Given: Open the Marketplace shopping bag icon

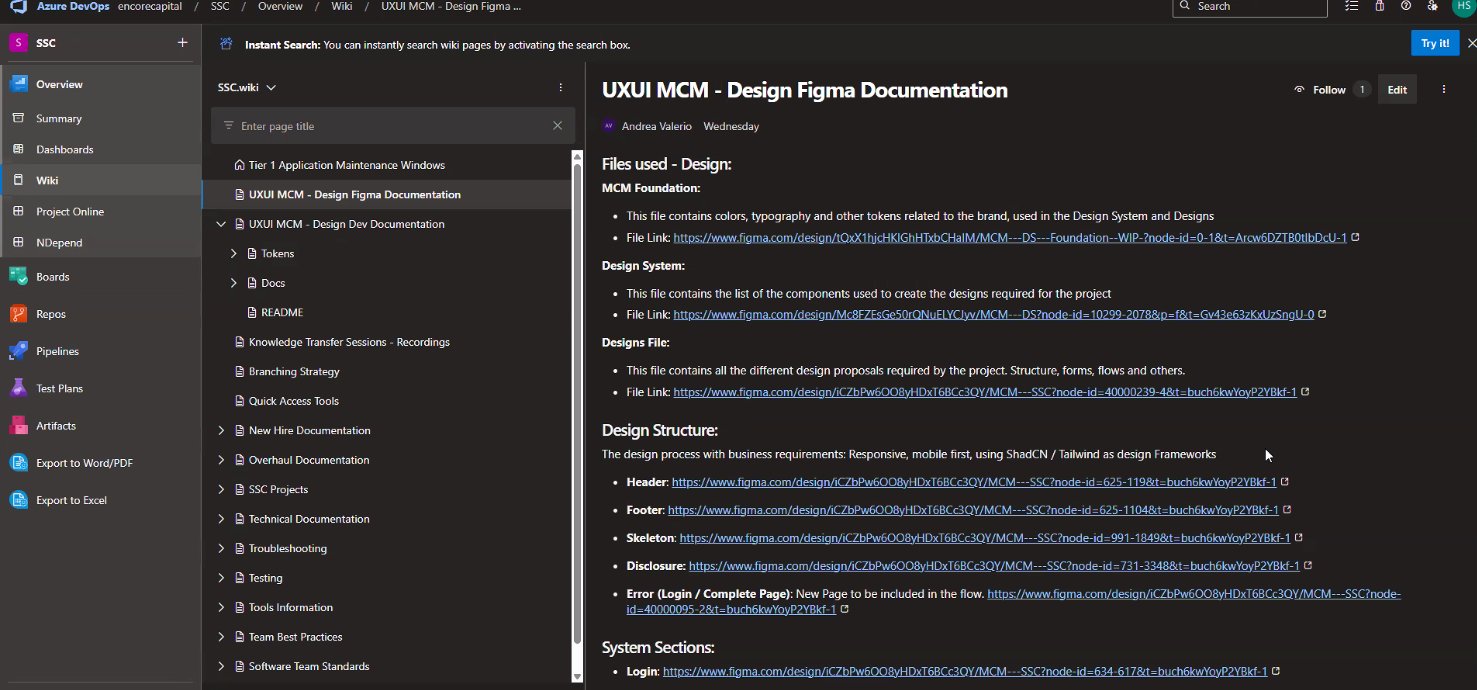Looking at the screenshot, I should (1380, 7).
